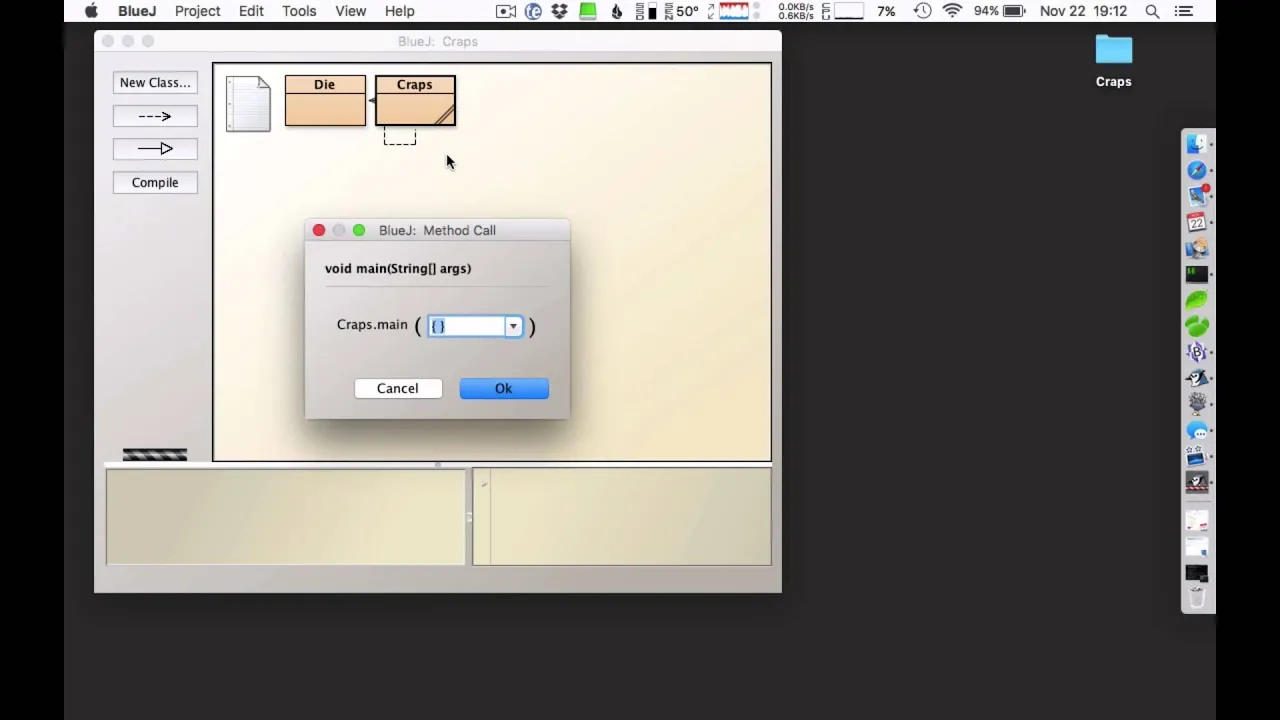The image size is (1280, 720).
Task: Click the date and time Nov 22 19:12
Action: click(x=1083, y=11)
